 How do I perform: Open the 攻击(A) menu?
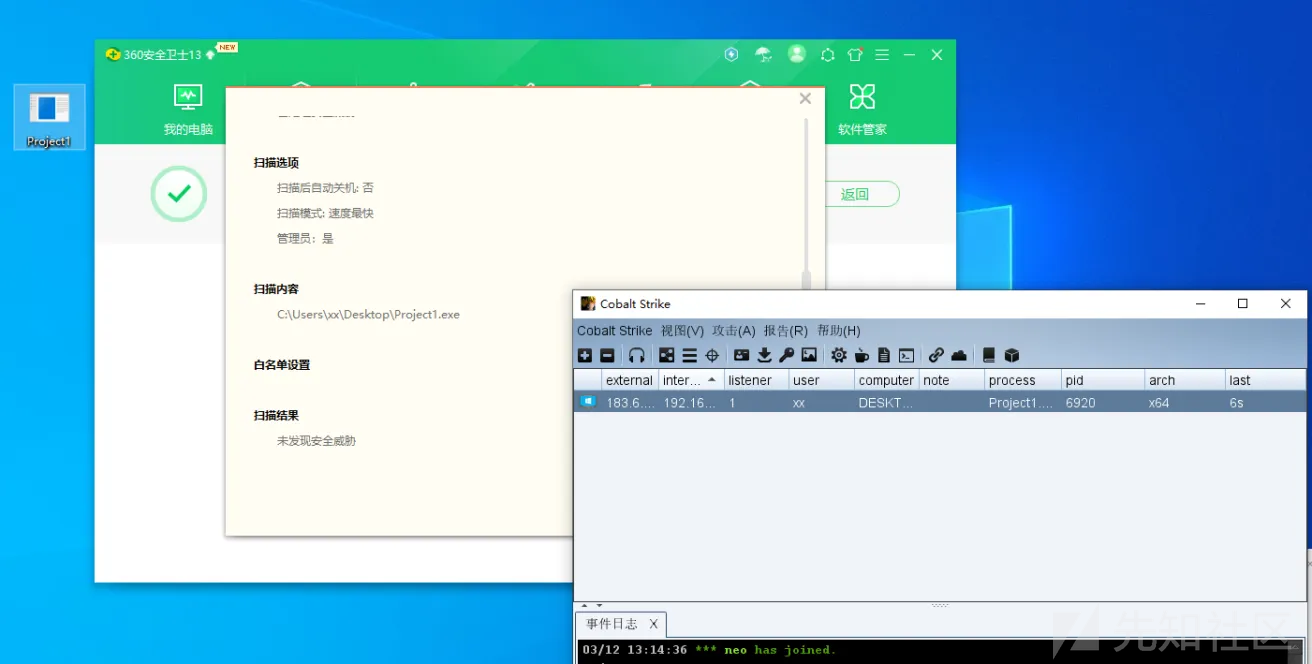tap(733, 330)
